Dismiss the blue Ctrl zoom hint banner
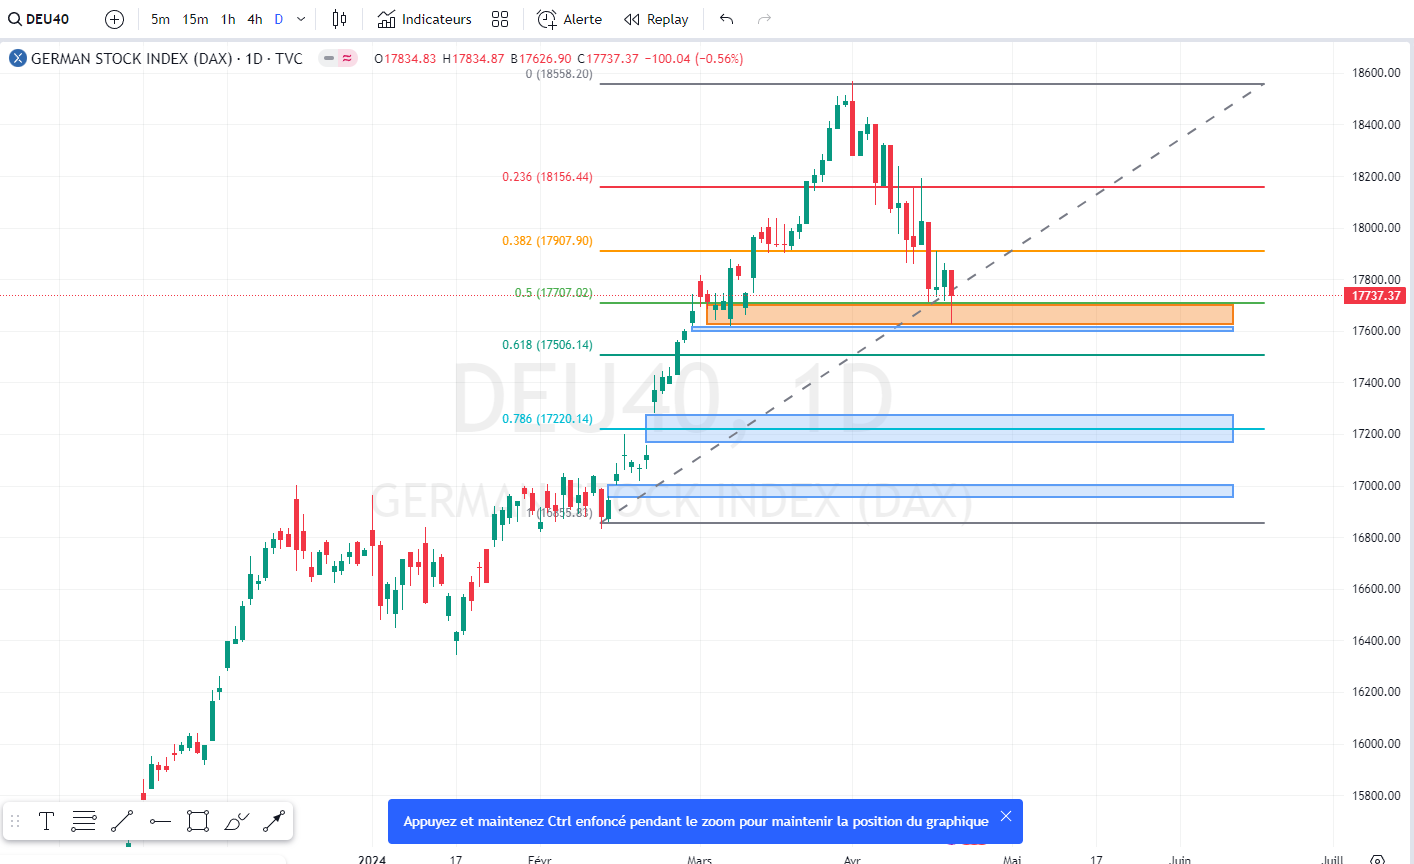Screen dimensions: 1414x864 (1006, 816)
